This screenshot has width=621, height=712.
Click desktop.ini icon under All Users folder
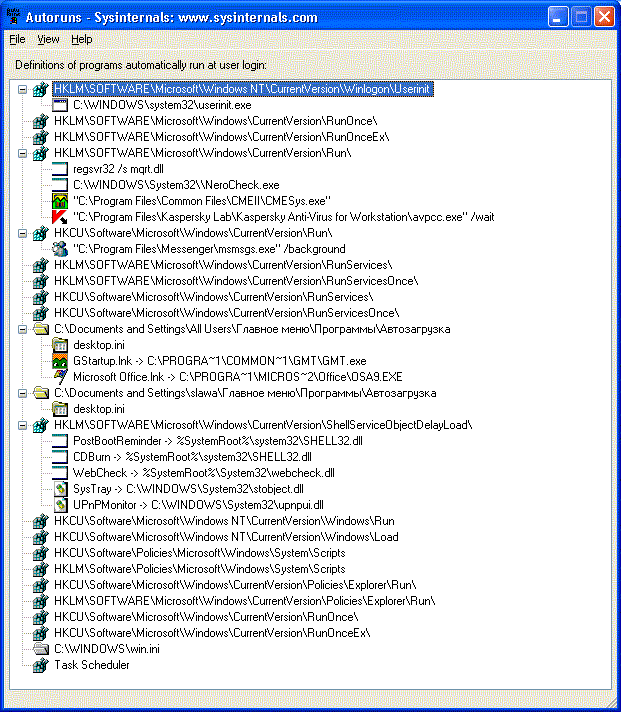tap(59, 345)
